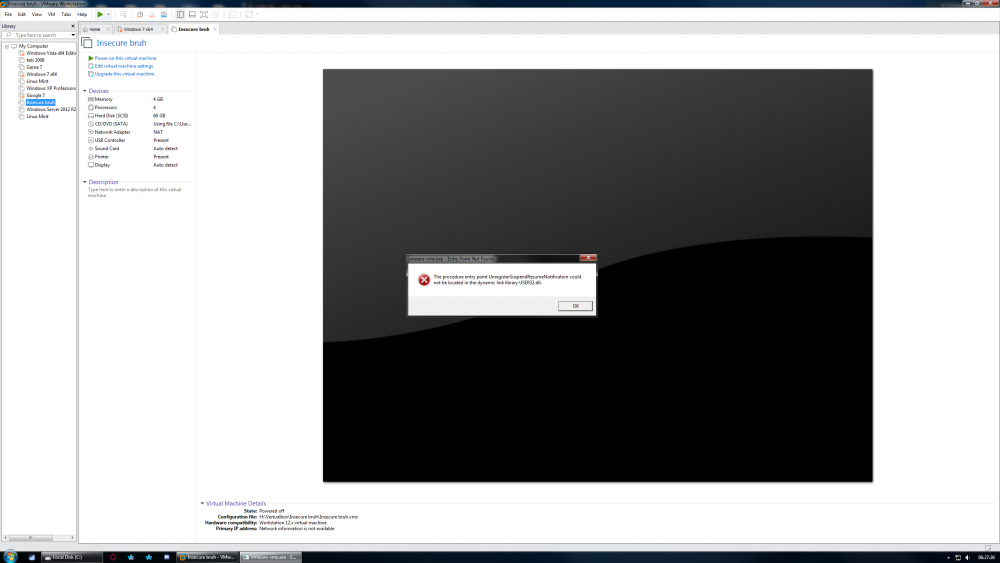Image resolution: width=1000 pixels, height=563 pixels.
Task: Click the stretch guest toolbar icon
Action: pos(249,14)
